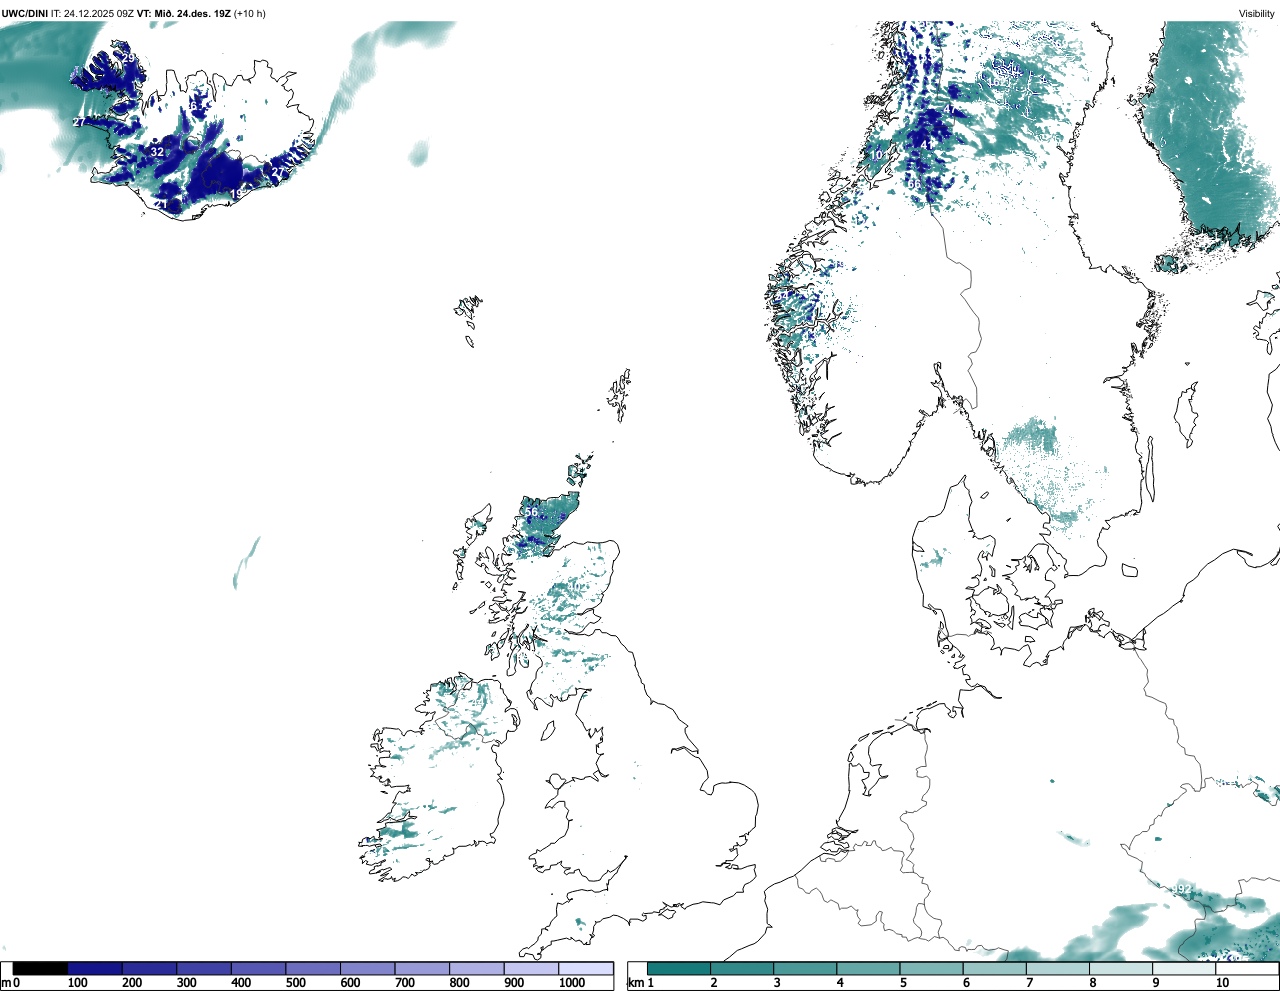Click the '7' tick on the km scale

tap(1029, 983)
